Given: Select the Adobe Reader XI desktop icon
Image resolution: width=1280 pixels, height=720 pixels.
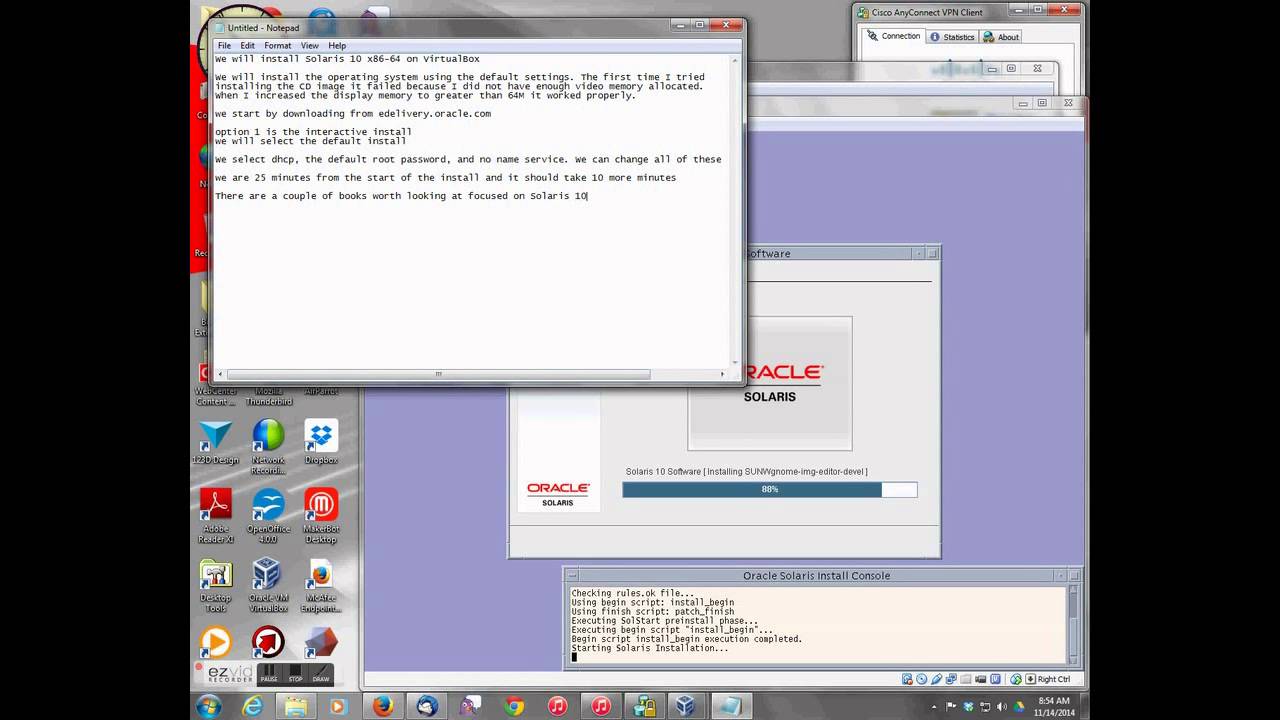Looking at the screenshot, I should click(x=216, y=516).
